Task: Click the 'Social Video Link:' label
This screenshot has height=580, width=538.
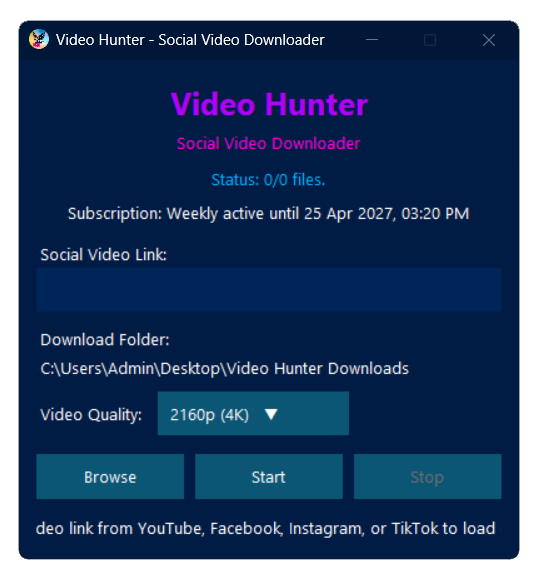Action: (104, 254)
